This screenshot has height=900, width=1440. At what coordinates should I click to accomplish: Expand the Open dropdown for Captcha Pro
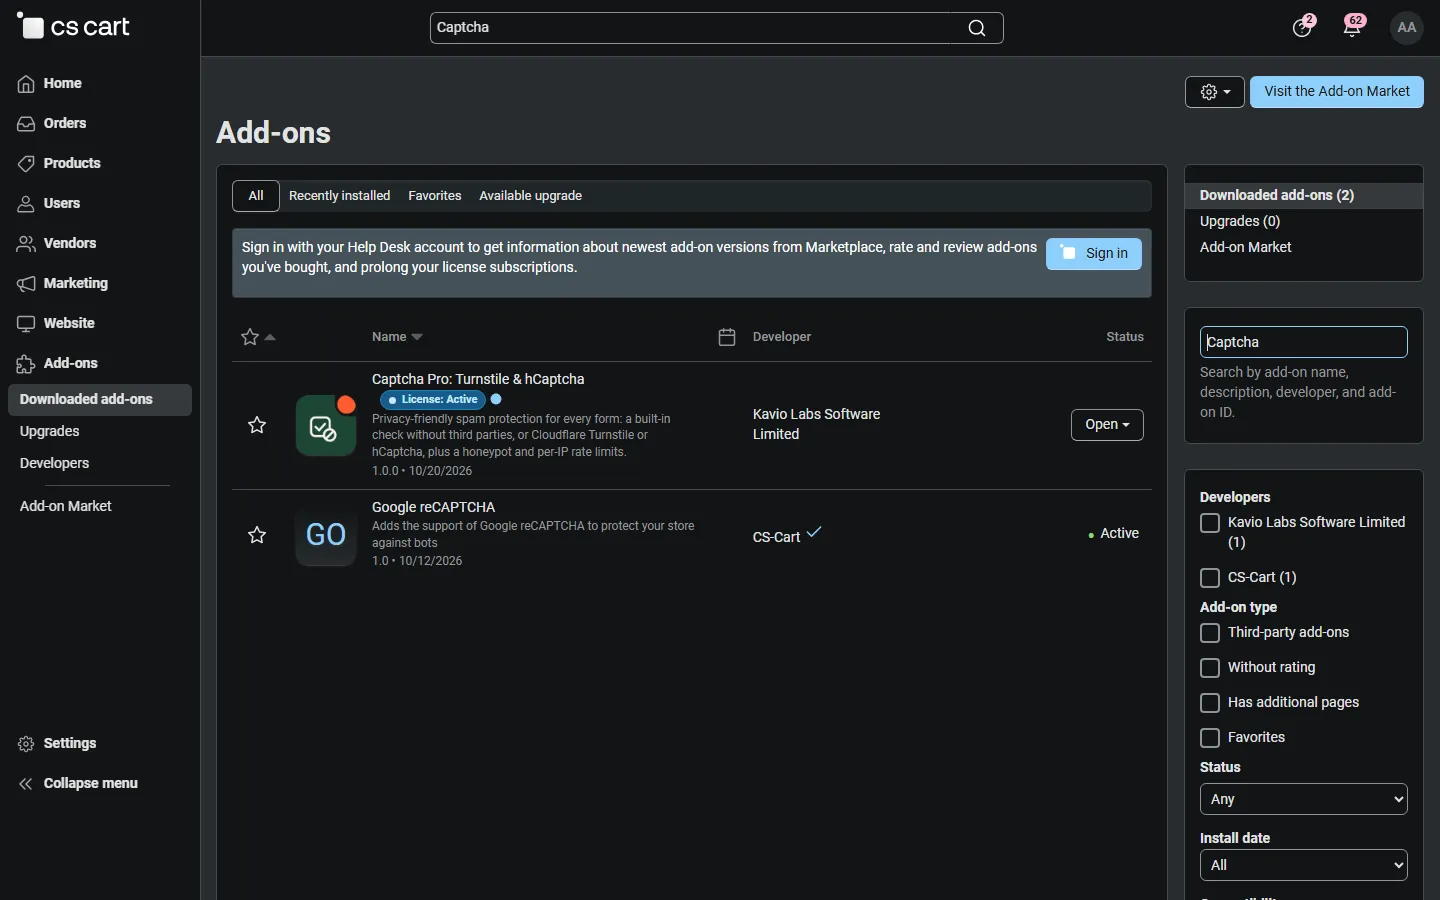[1107, 425]
